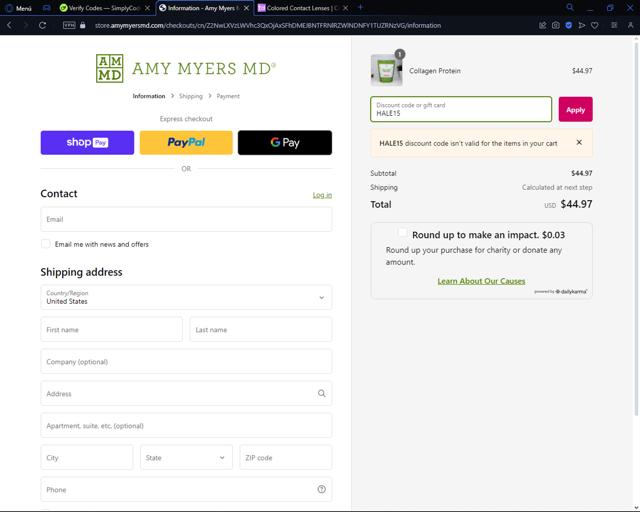The height and width of the screenshot is (512, 640).
Task: Click the edit/share page icon in address bar
Action: pyautogui.click(x=542, y=25)
